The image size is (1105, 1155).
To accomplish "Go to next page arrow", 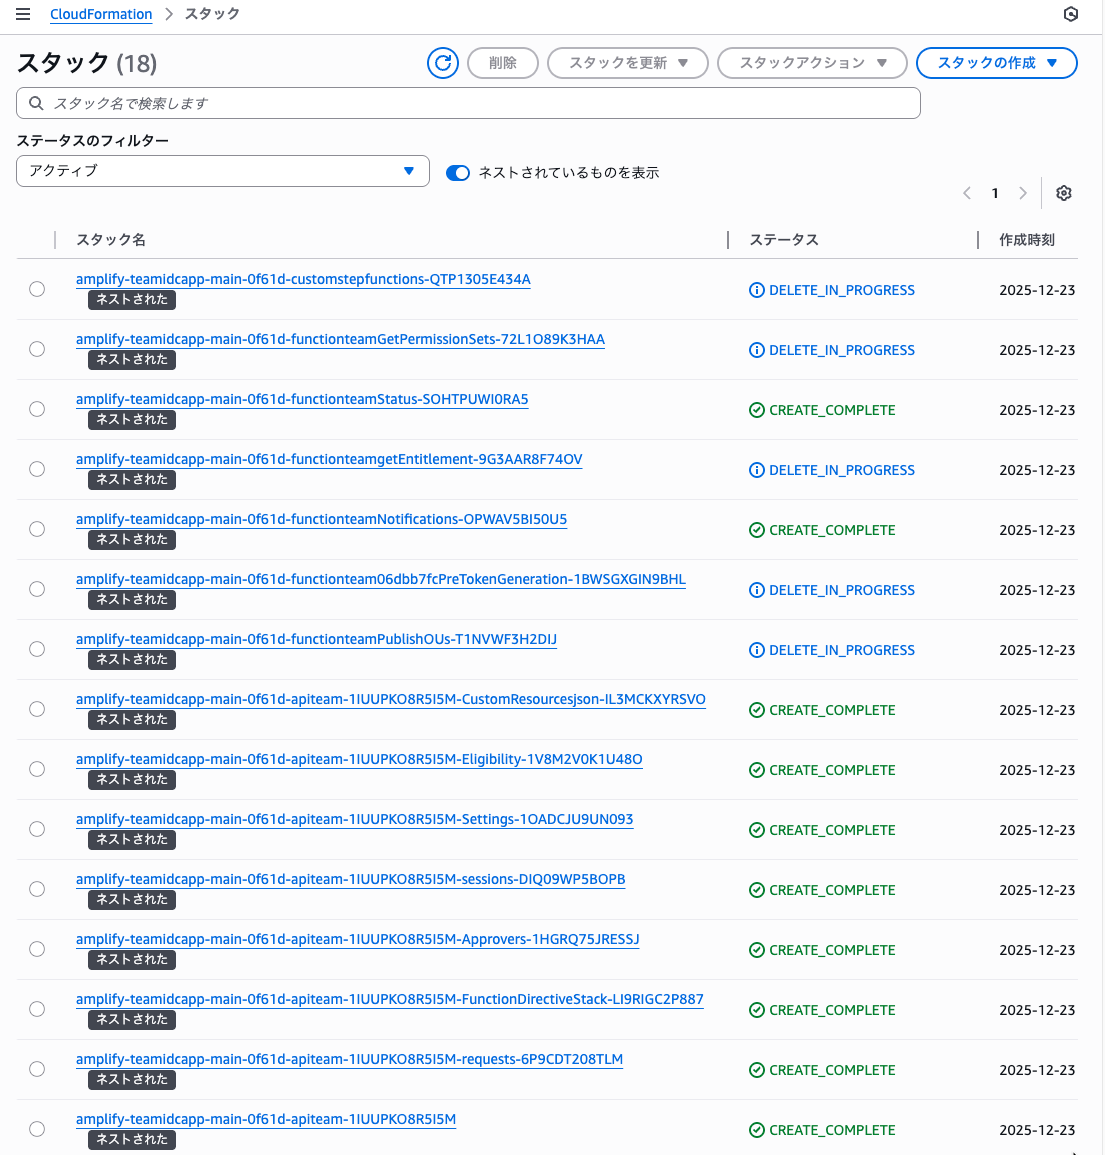I will click(1023, 193).
